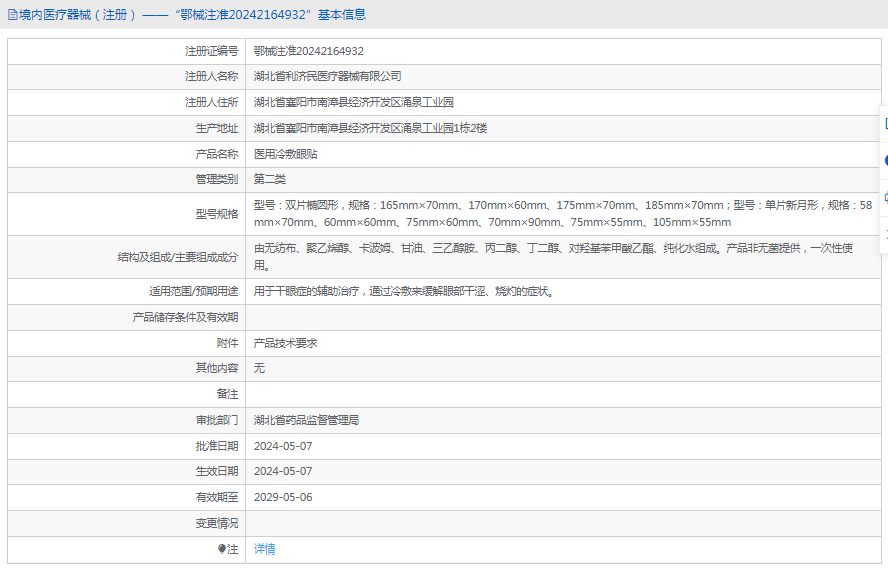The height and width of the screenshot is (569, 888).
Task: Click registration number 鄂械注准20242164932 in first row
Action: coord(308,51)
